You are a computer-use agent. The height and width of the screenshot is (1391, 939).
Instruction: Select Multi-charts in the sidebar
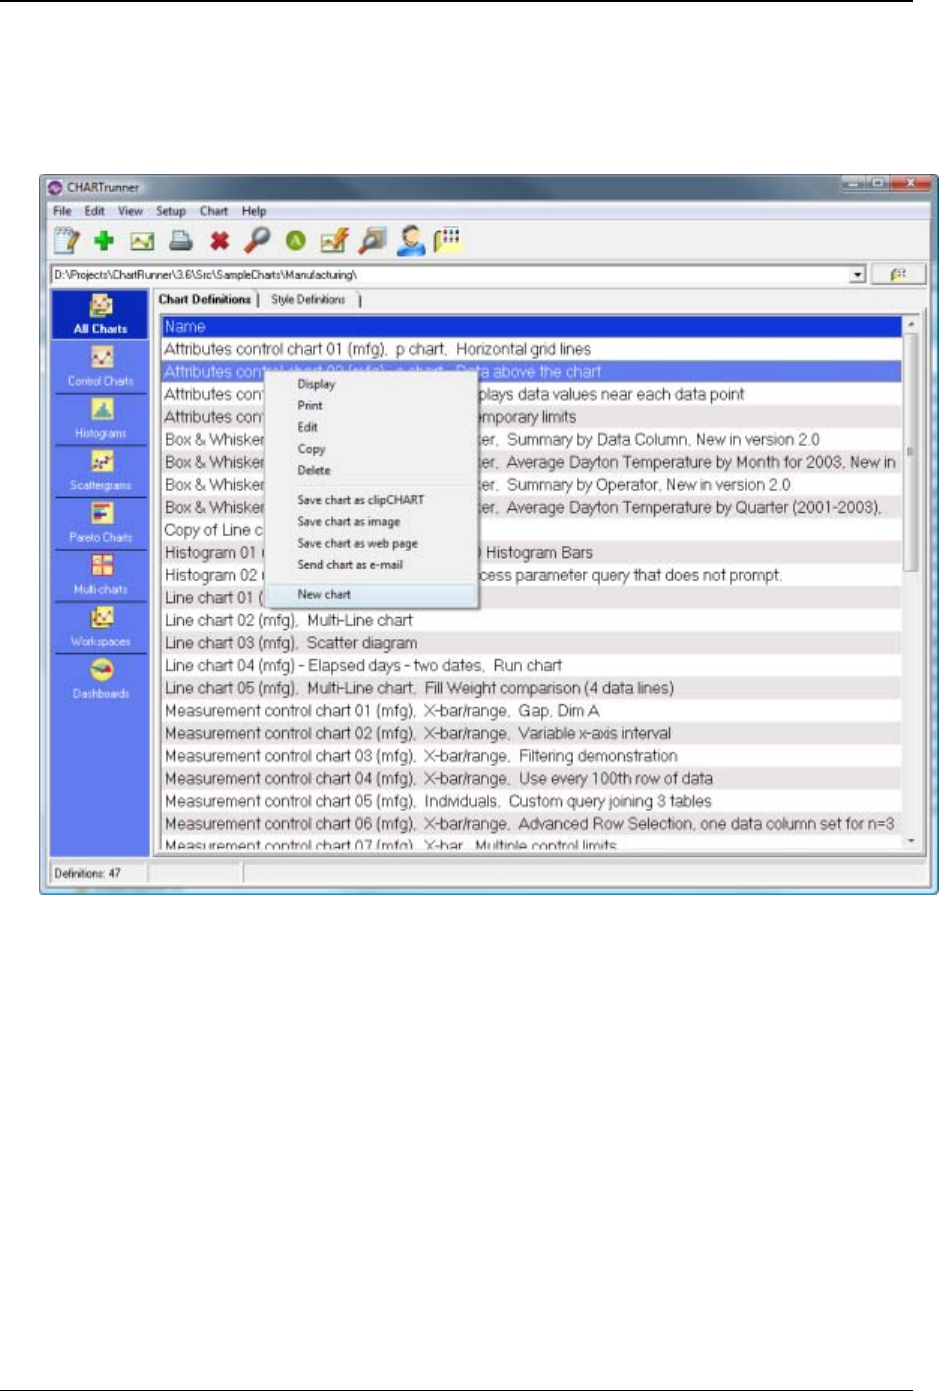click(100, 575)
